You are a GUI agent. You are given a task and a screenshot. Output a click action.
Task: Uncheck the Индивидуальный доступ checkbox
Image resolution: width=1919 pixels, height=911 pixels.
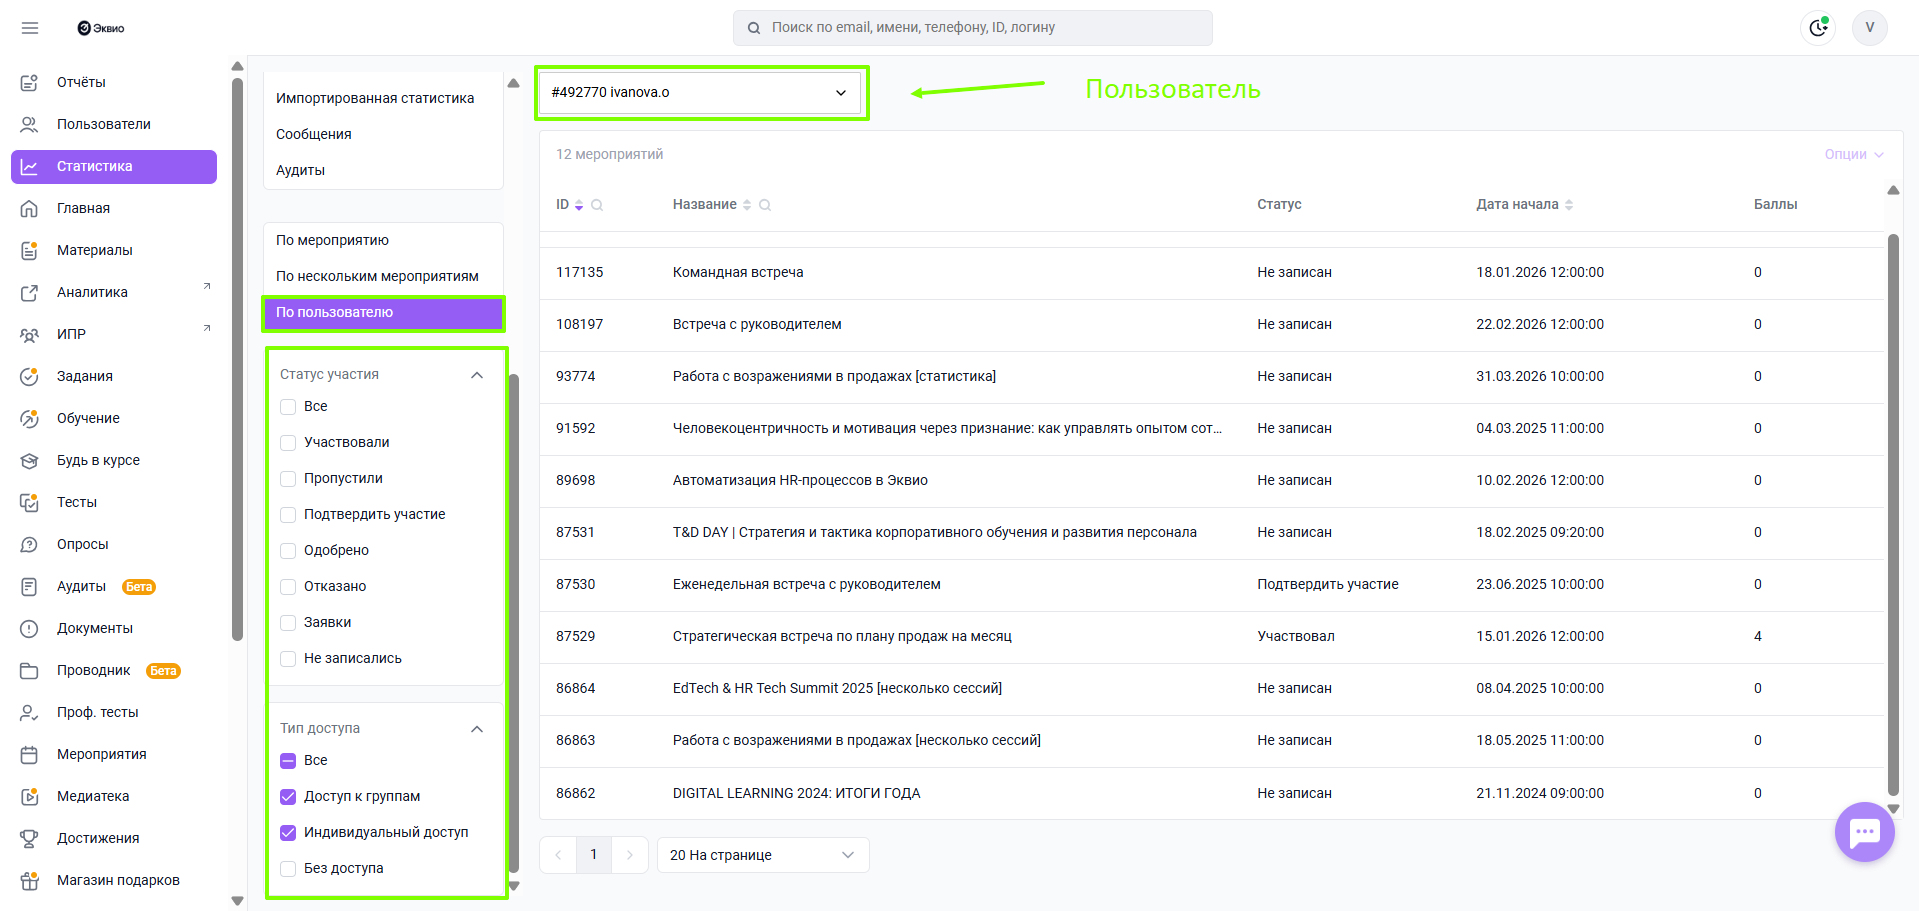coord(288,833)
